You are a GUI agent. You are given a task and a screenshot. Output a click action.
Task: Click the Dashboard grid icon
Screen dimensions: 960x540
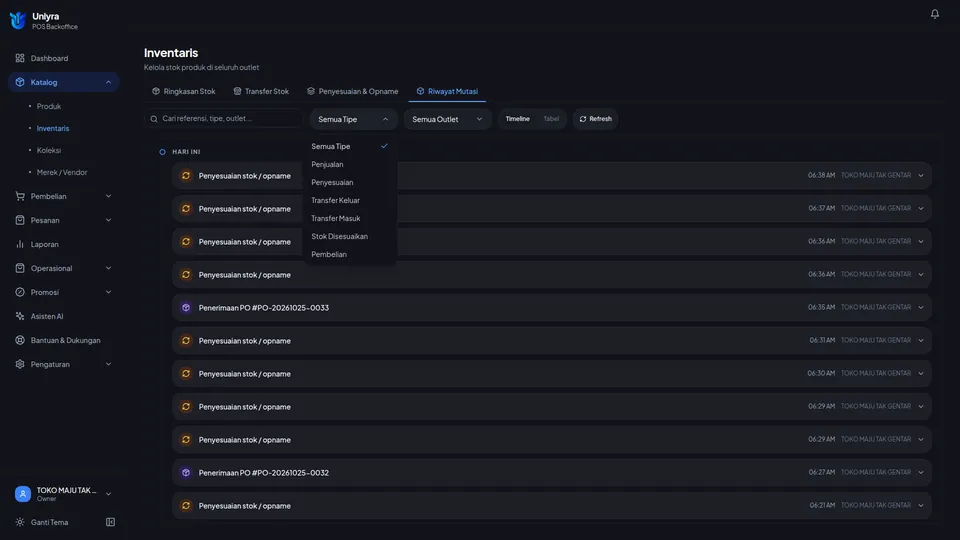tap(20, 58)
